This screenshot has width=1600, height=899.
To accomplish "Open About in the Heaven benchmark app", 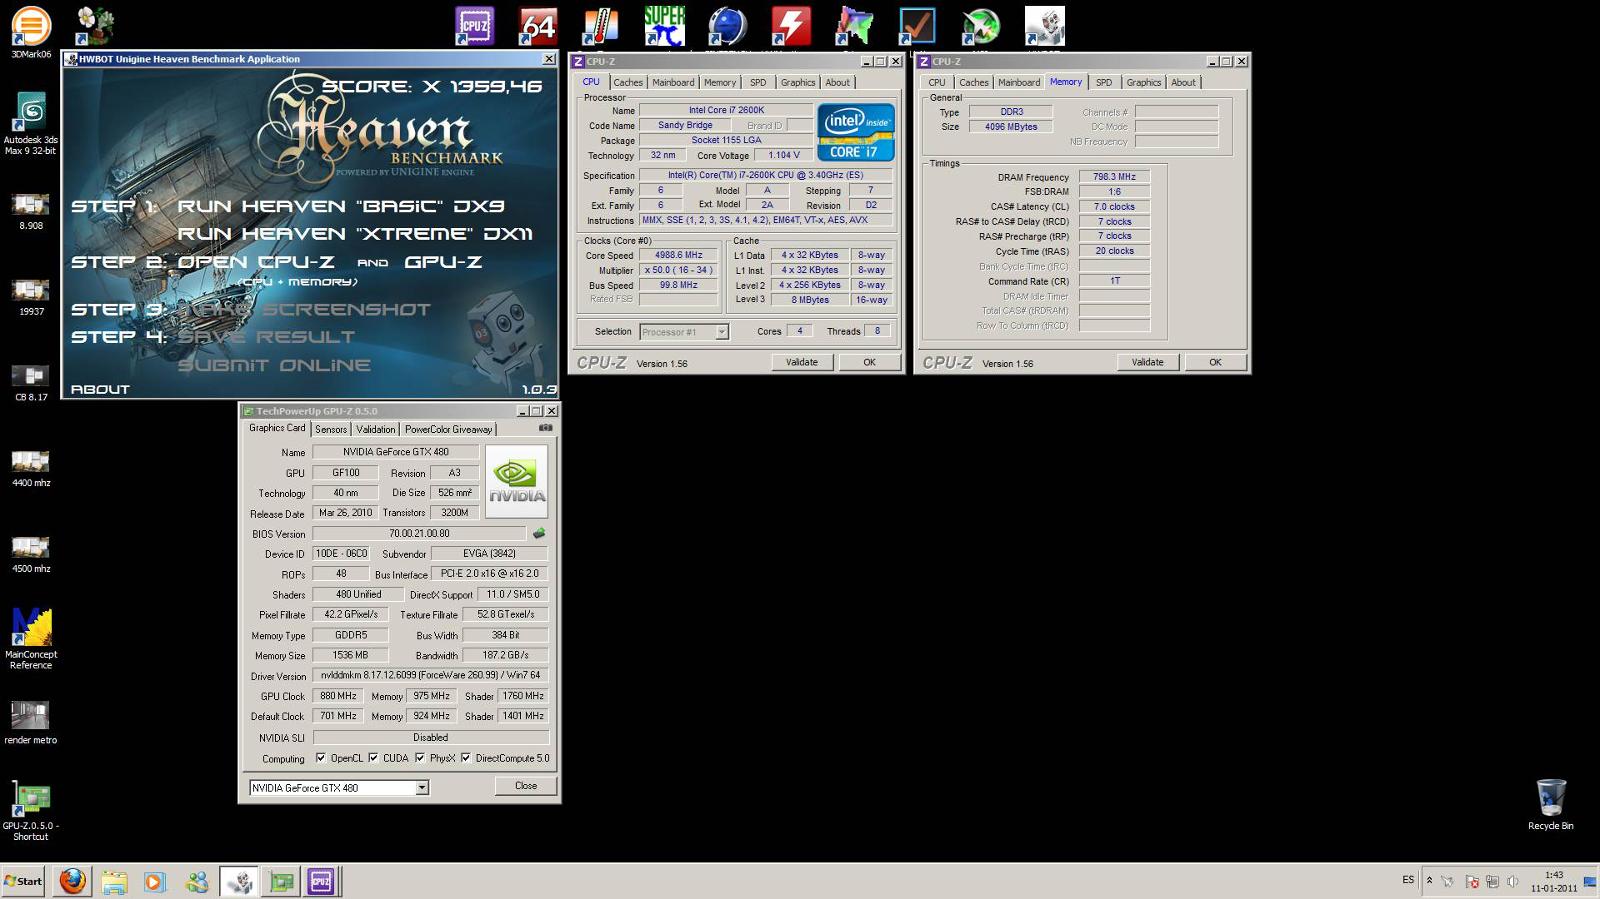I will coord(100,389).
